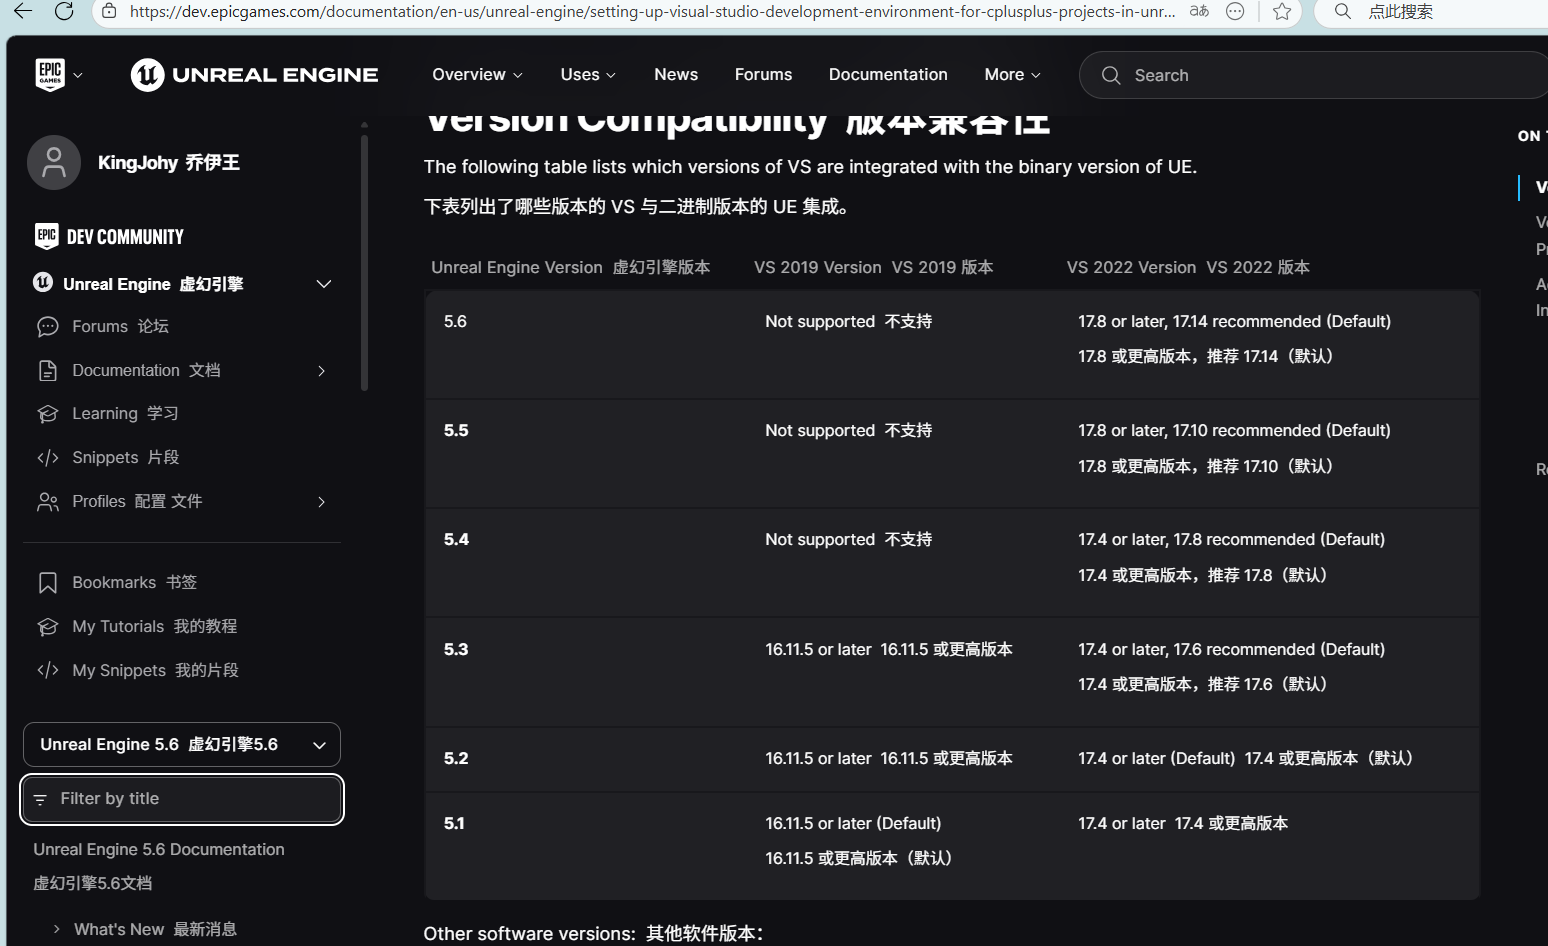
Task: Reload the page with the refresh icon
Action: pyautogui.click(x=64, y=11)
